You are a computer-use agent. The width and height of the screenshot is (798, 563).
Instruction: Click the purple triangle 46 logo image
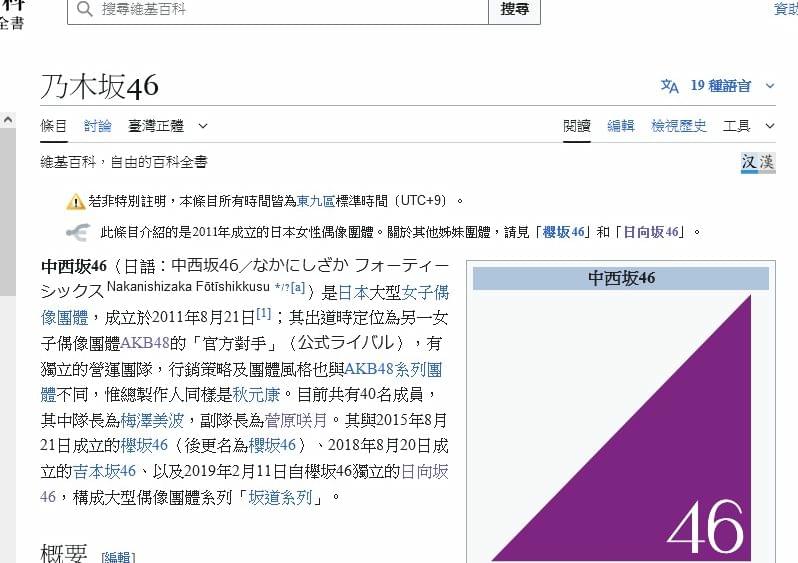pyautogui.click(x=621, y=429)
